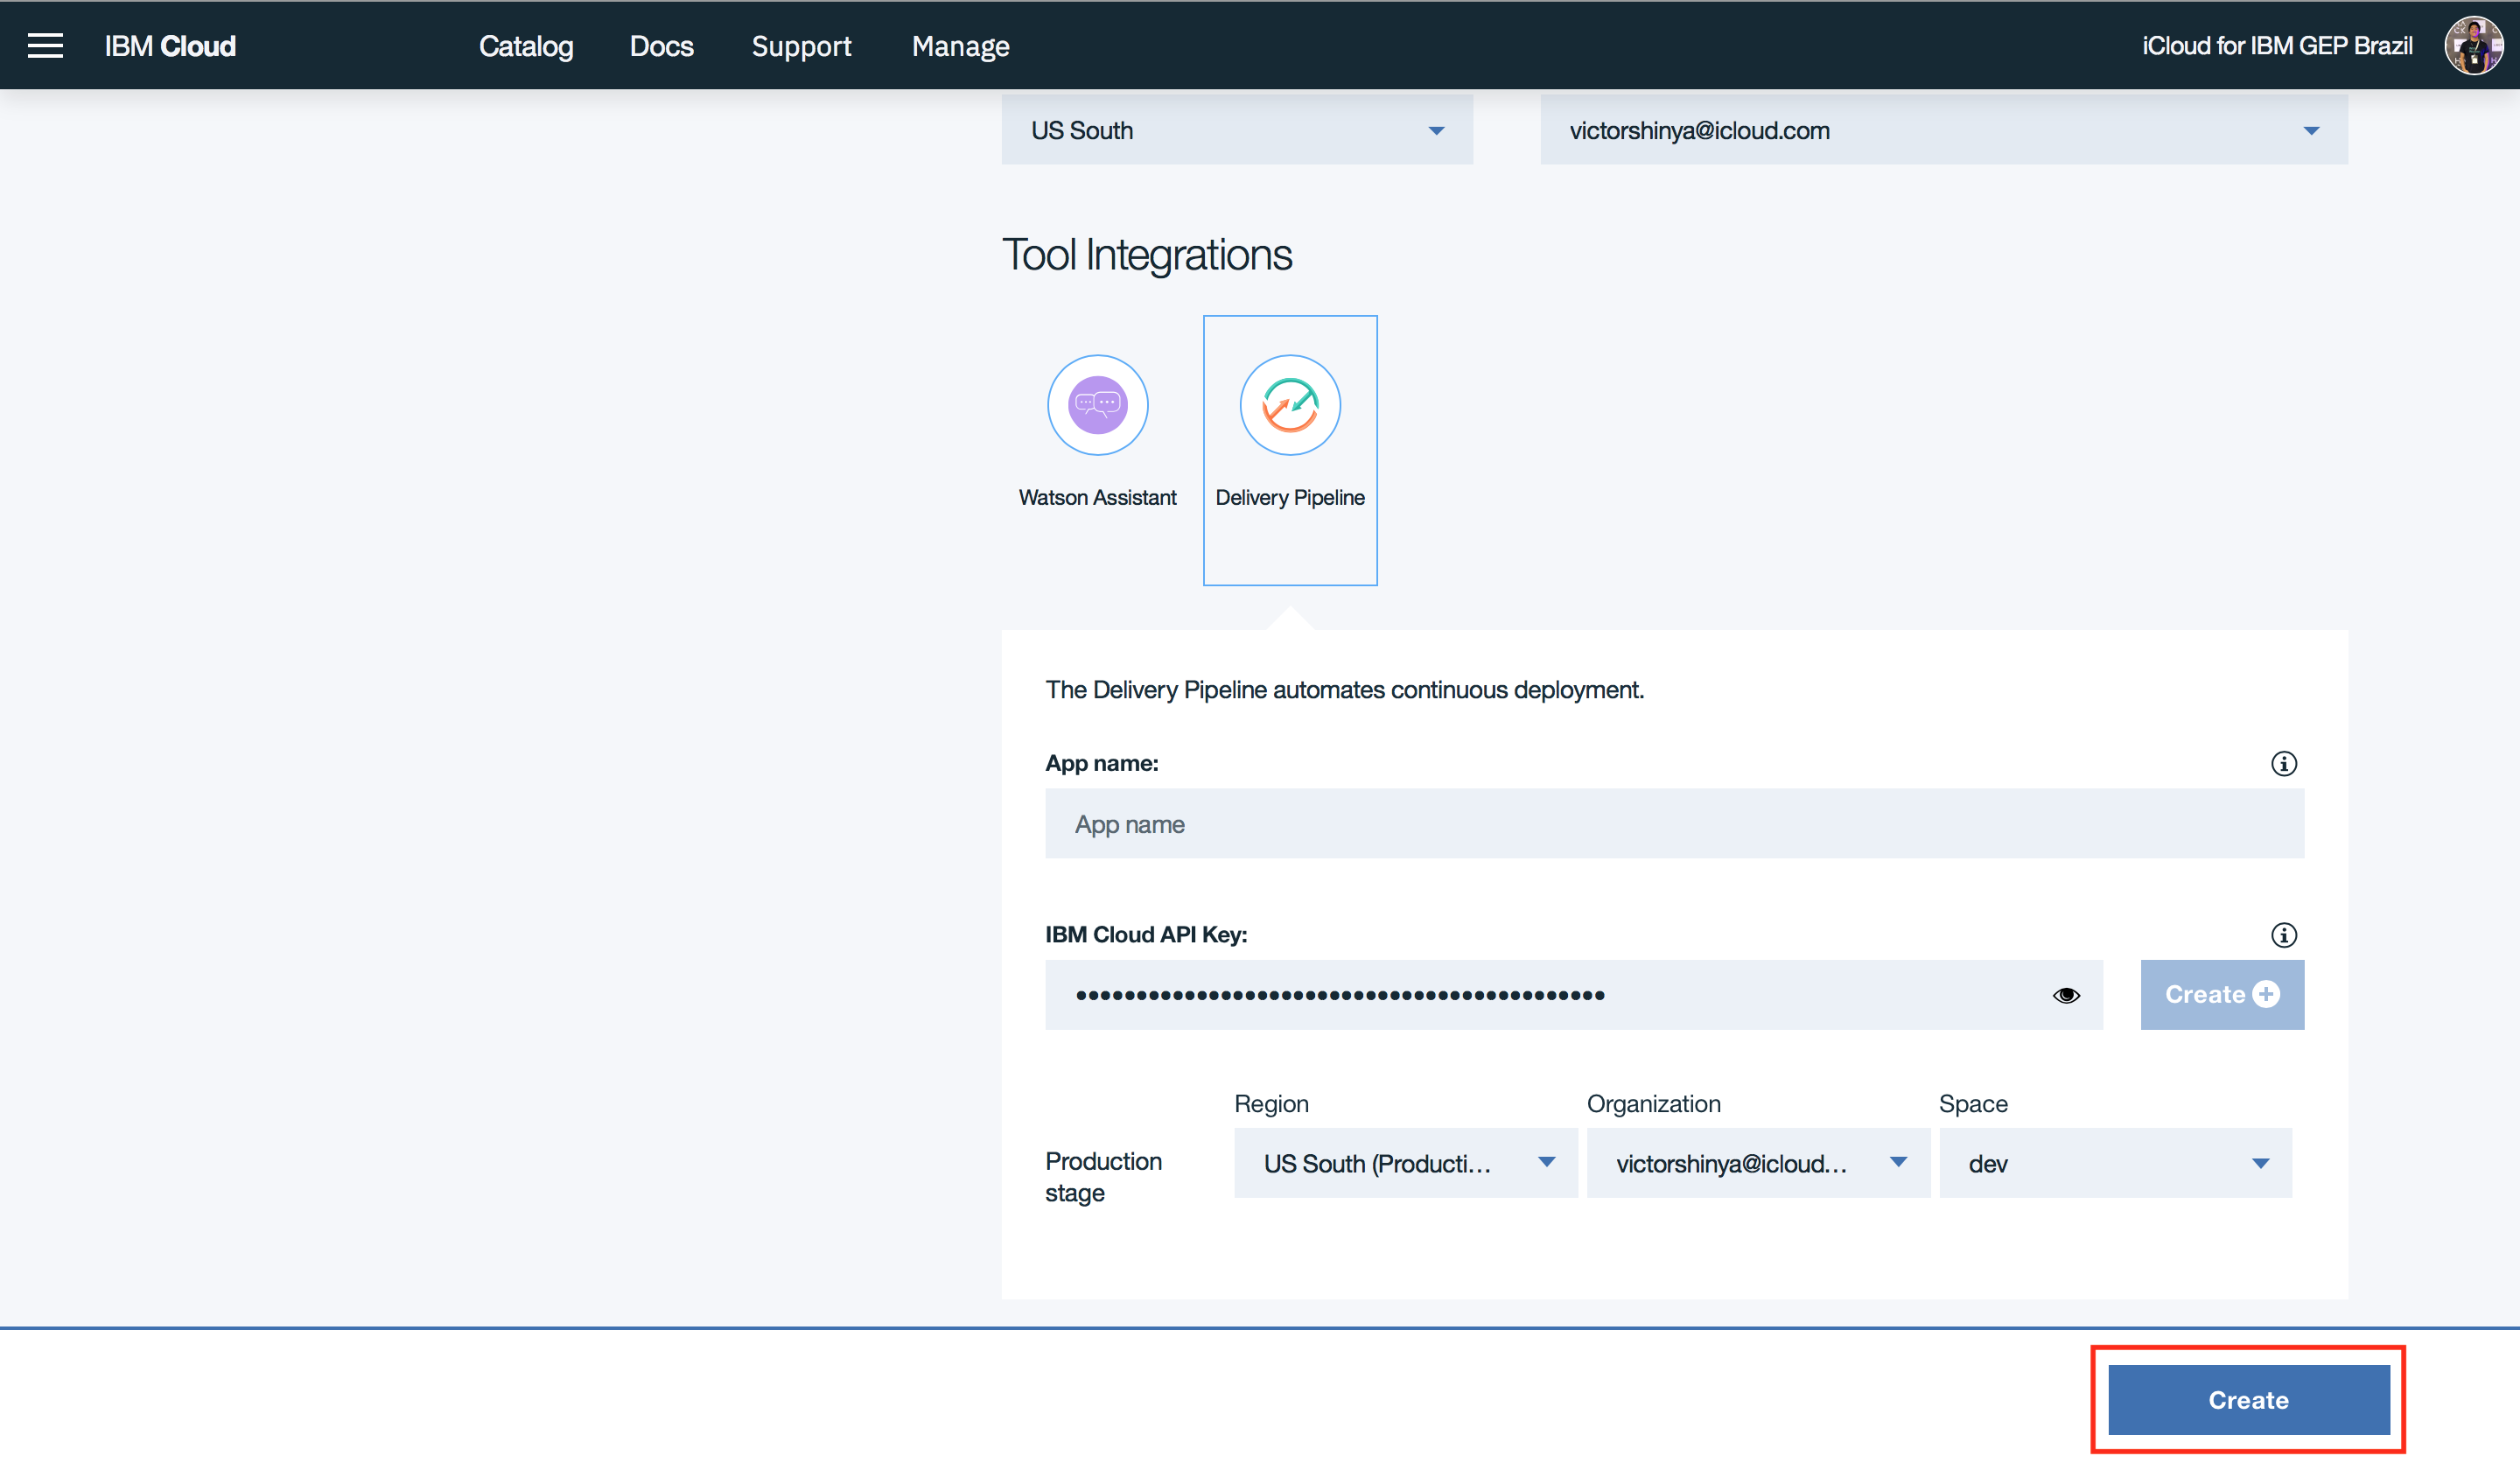This screenshot has width=2520, height=1470.
Task: Open the Production stage Region dropdown
Action: coord(1405,1163)
